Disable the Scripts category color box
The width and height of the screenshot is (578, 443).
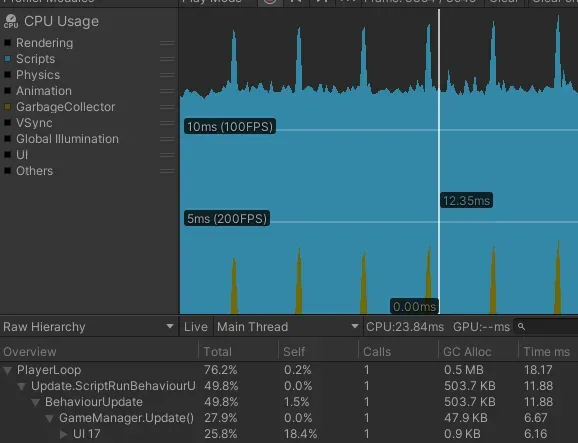pyautogui.click(x=7, y=59)
